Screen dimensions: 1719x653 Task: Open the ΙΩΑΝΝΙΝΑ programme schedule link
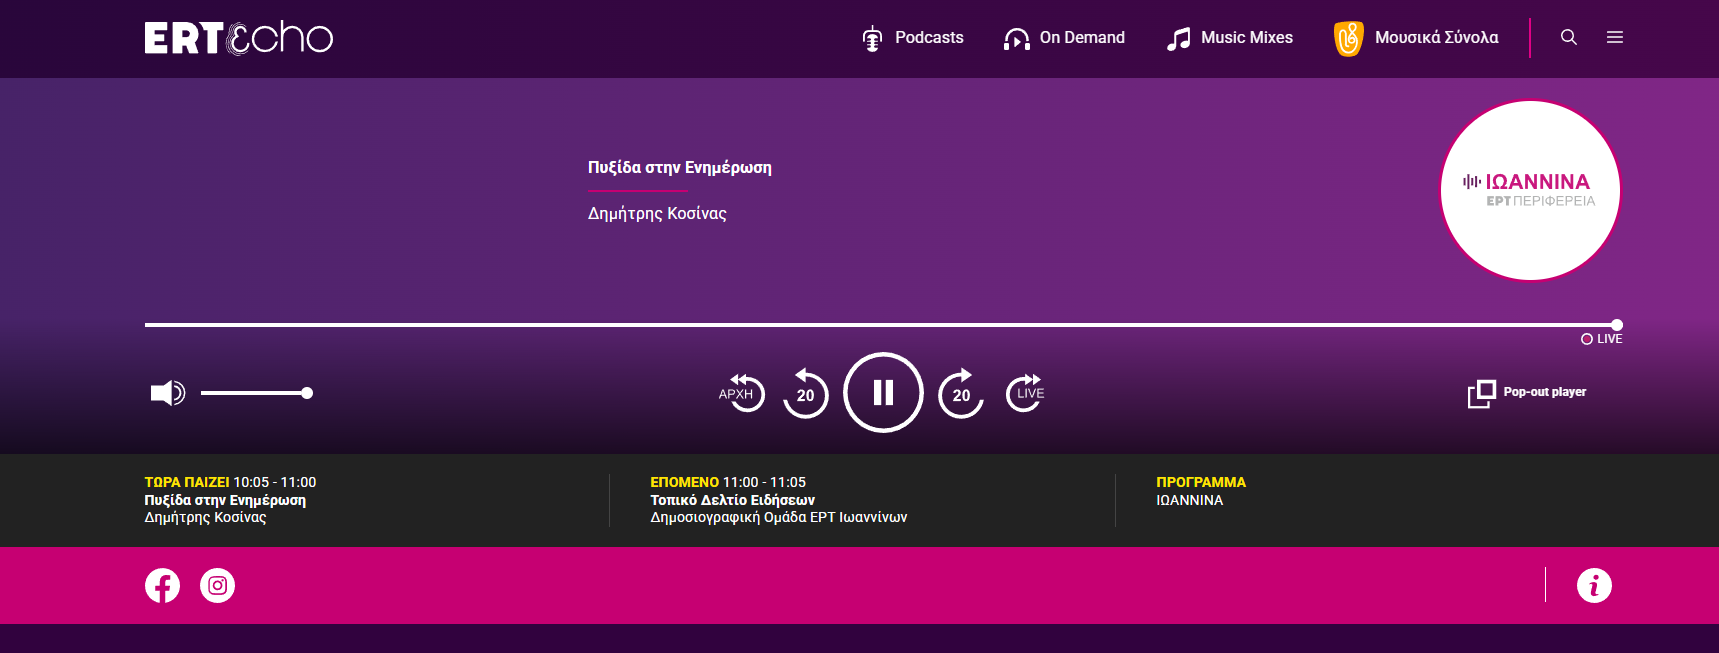tap(1189, 500)
